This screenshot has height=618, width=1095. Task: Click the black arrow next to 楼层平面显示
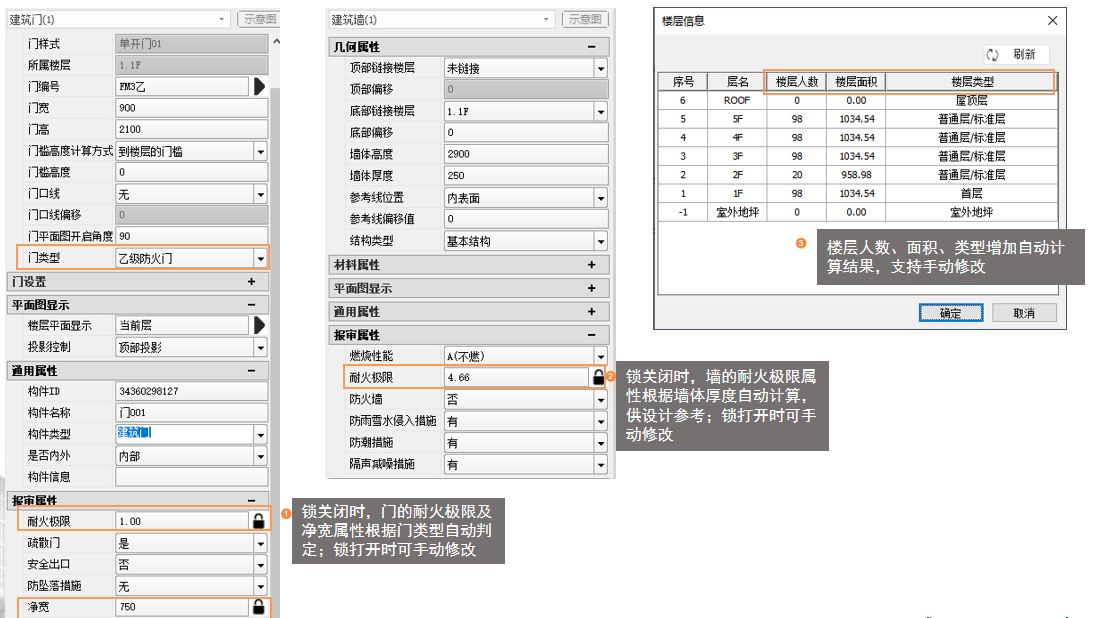[259, 325]
